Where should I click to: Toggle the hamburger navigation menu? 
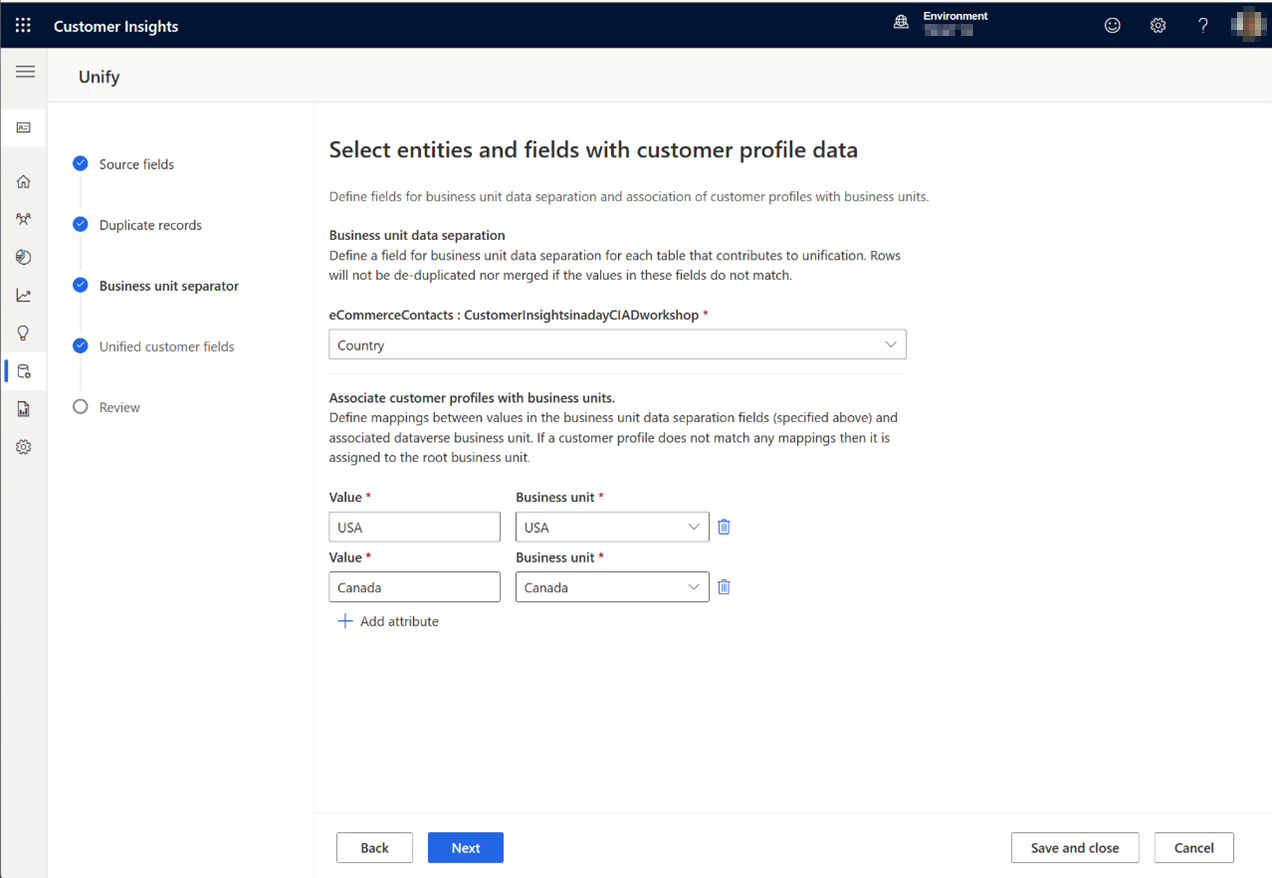[25, 72]
